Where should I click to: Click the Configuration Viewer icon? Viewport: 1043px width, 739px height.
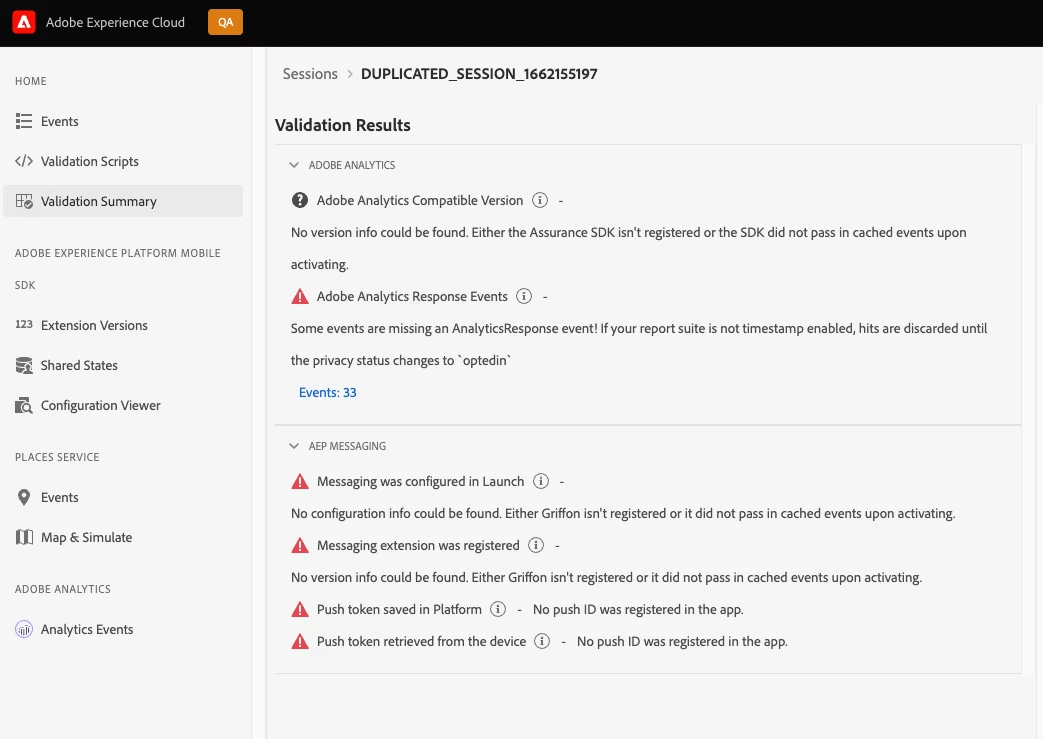tap(24, 405)
